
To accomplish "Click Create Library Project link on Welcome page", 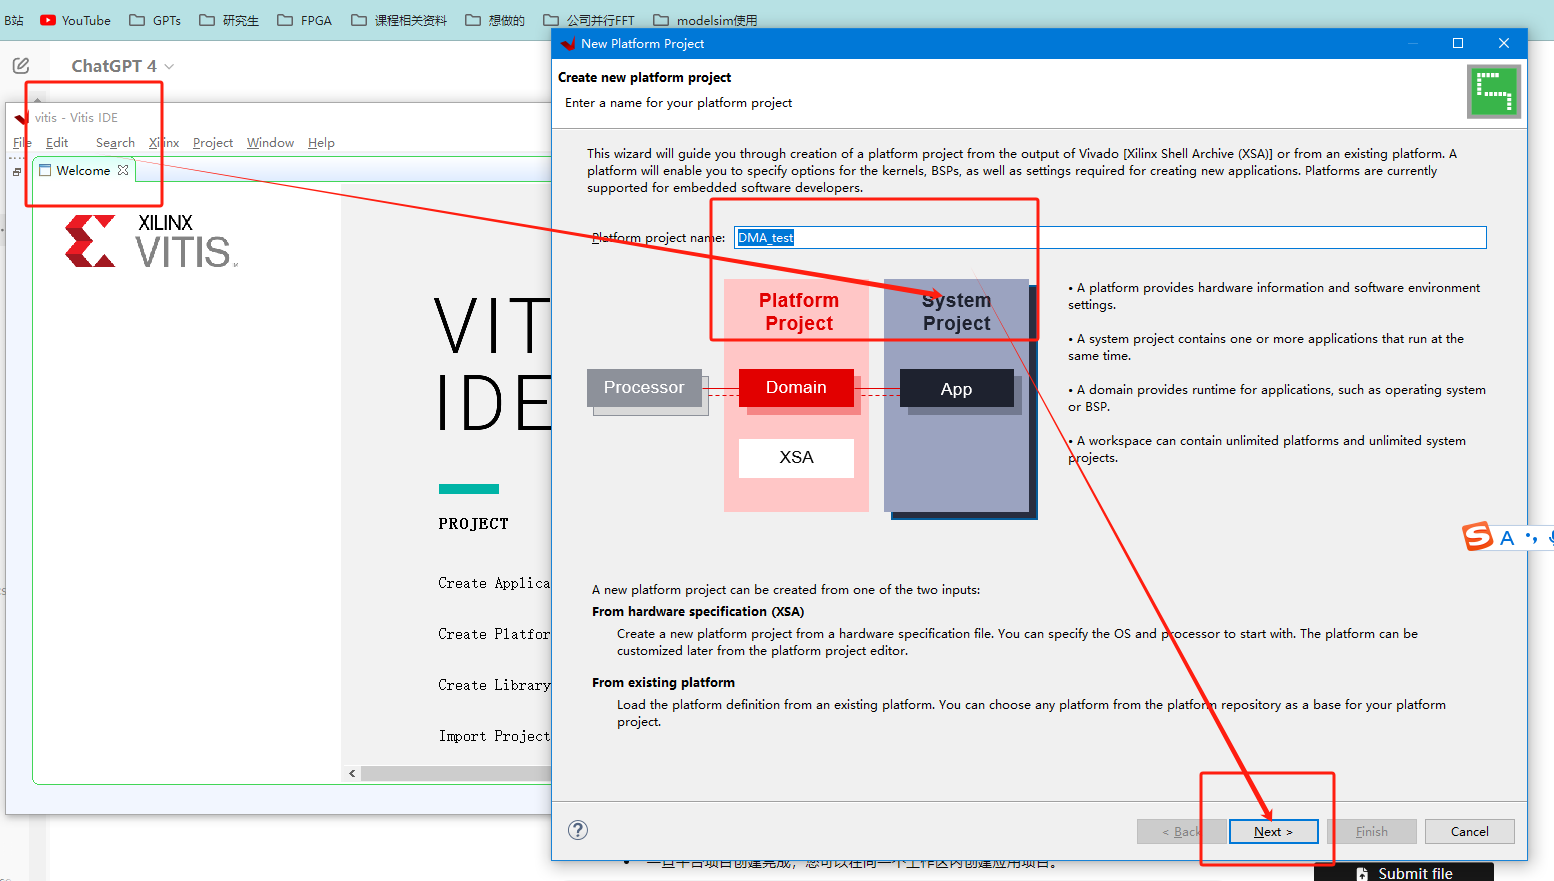I will (494, 685).
